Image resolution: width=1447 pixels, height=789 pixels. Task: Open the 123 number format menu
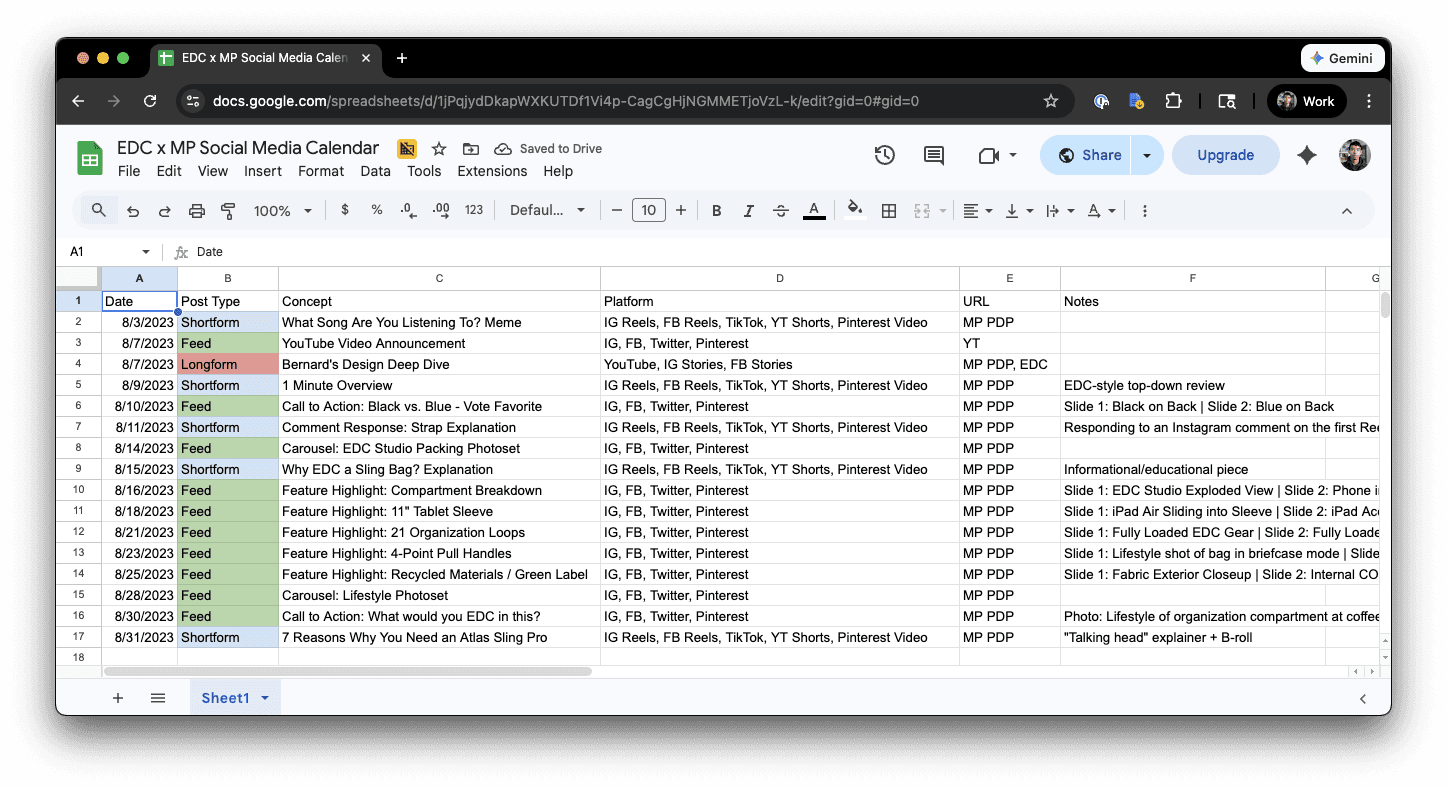pyautogui.click(x=474, y=210)
